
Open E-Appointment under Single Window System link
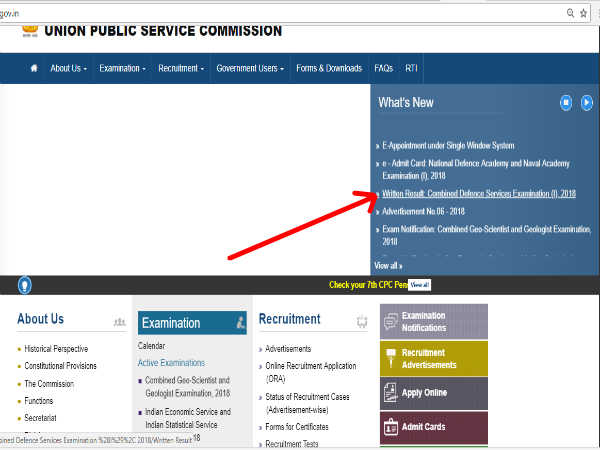(x=448, y=146)
